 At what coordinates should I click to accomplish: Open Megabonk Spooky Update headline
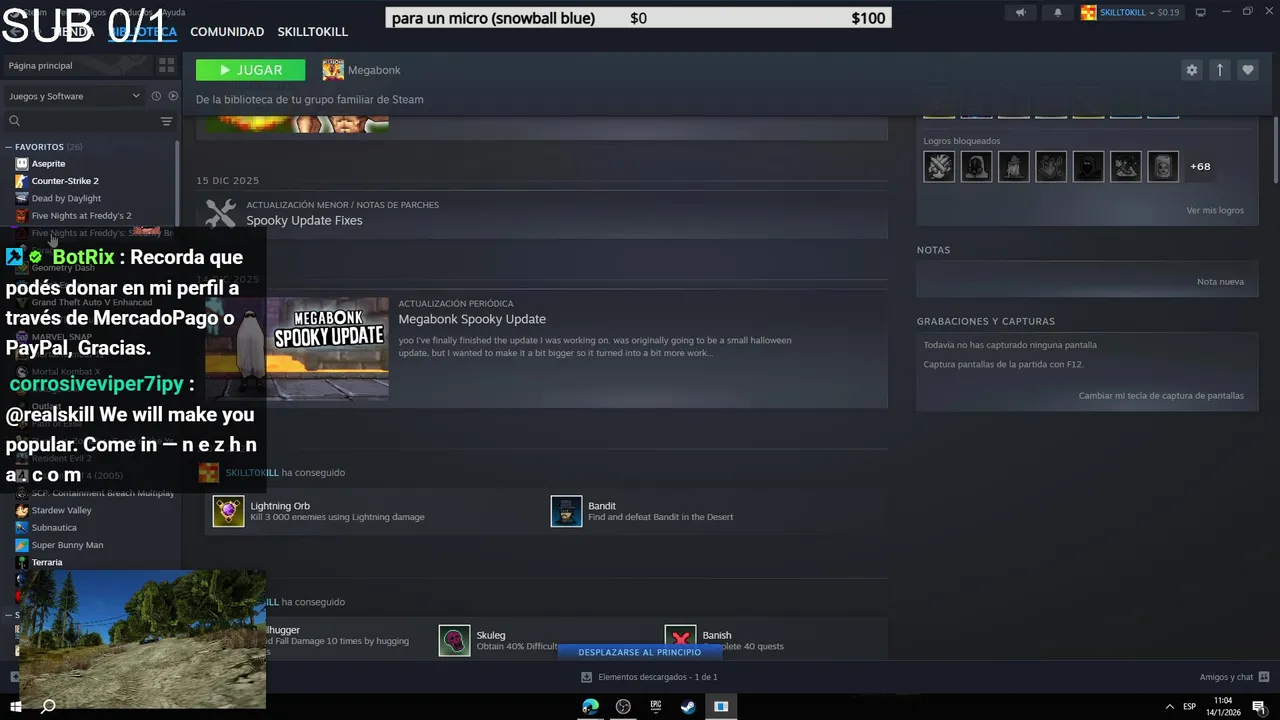point(472,319)
